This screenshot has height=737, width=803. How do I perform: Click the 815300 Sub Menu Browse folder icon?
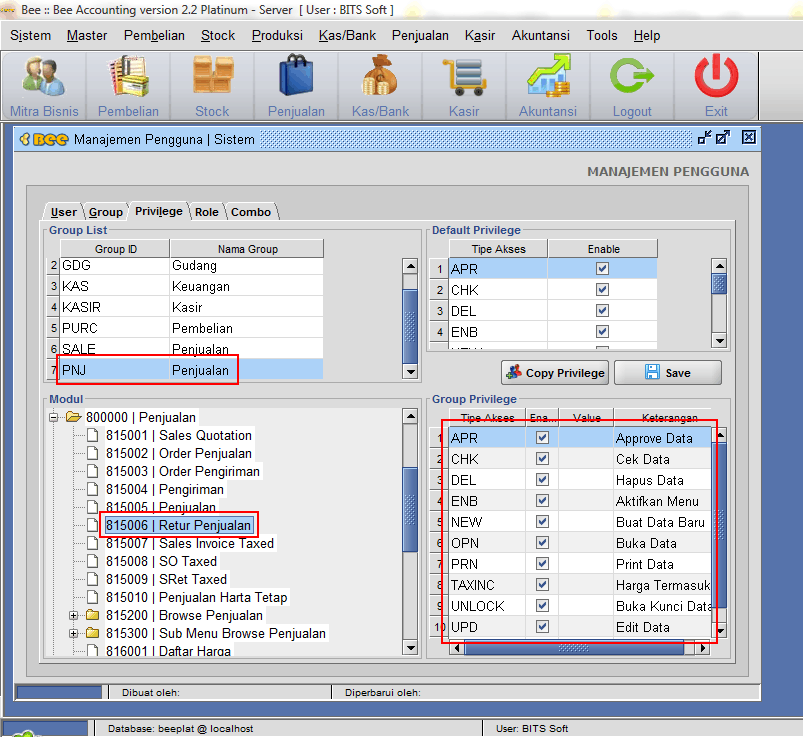(92, 633)
